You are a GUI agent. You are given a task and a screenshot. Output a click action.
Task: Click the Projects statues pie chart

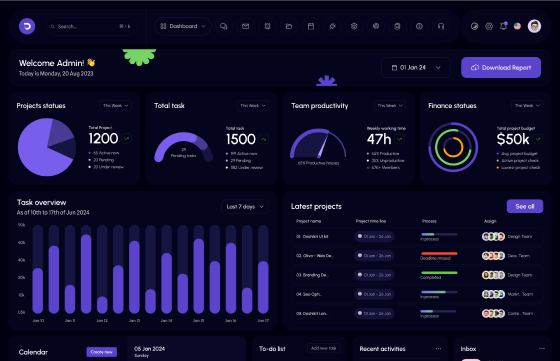(47, 147)
